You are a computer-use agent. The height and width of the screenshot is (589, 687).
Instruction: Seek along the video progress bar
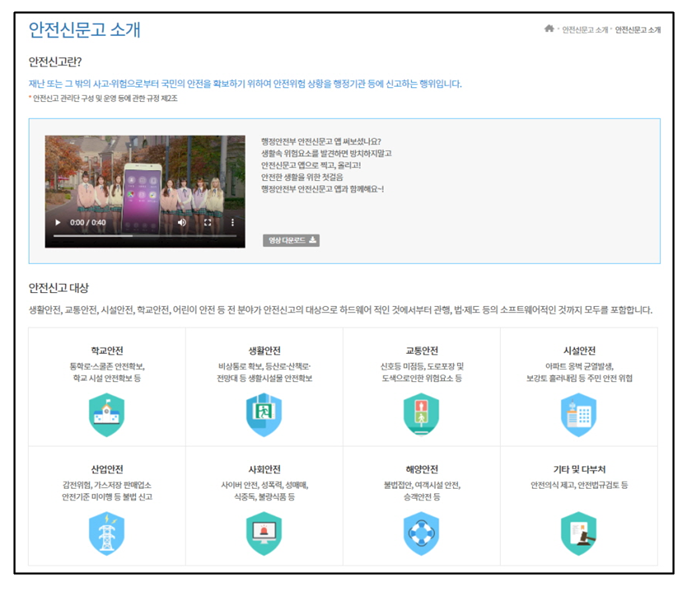click(145, 236)
